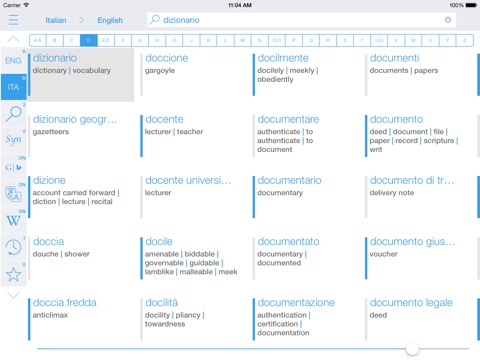Viewport: 480px width, 360px height.
Task: Expand sidebar with the down chevron
Action: [13, 295]
